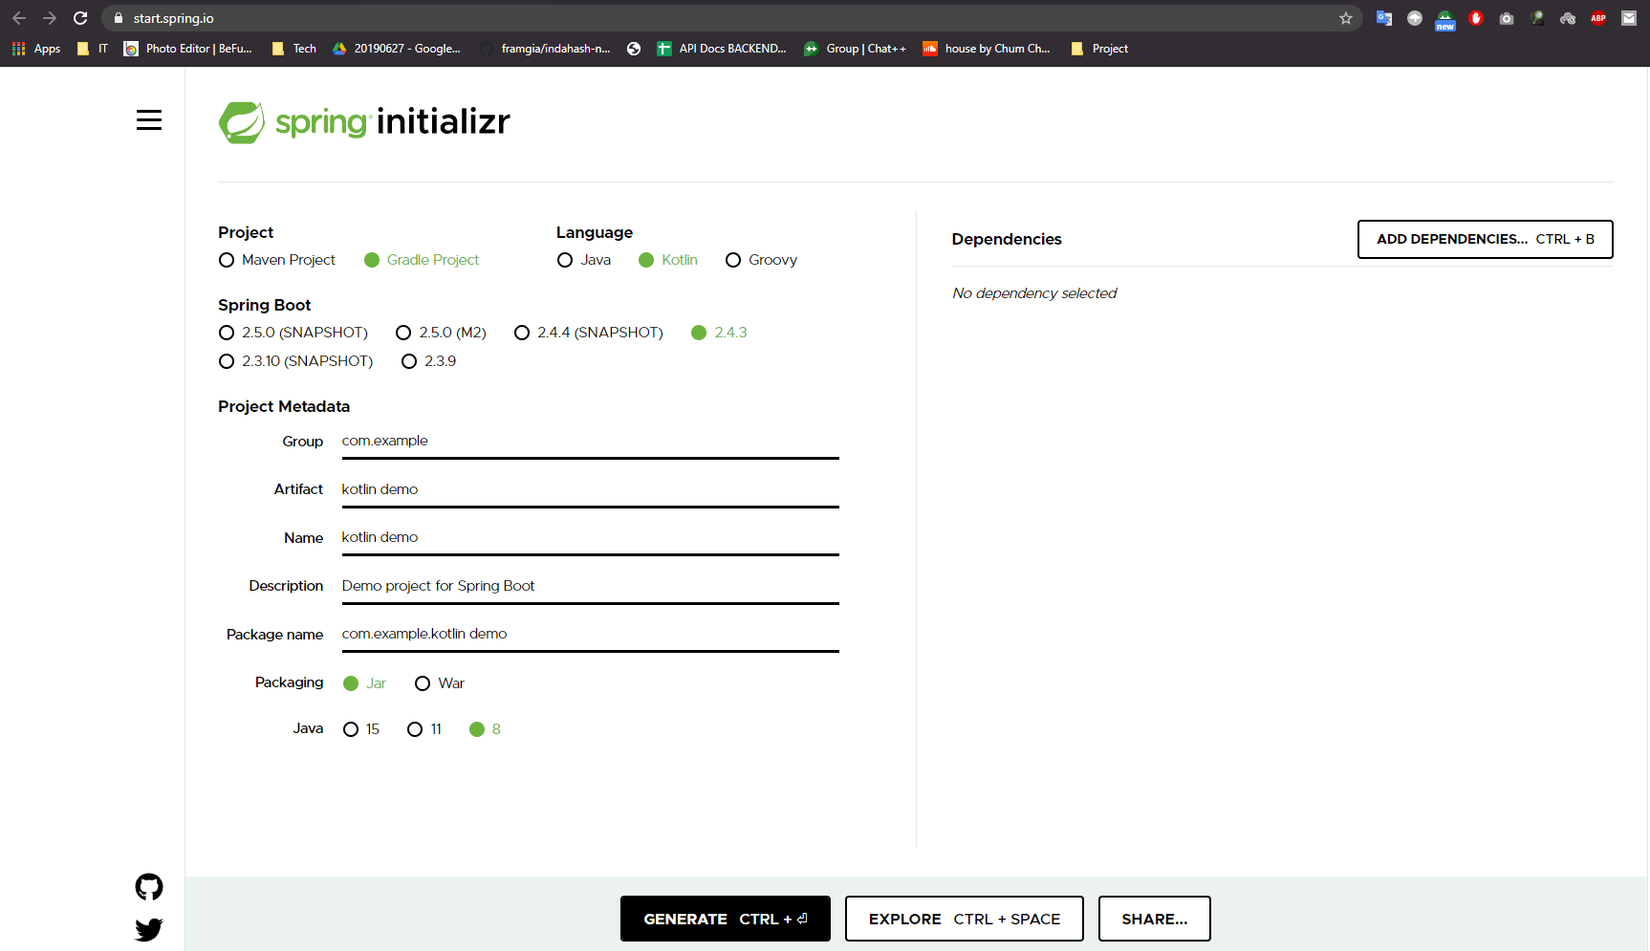This screenshot has height=951, width=1650.
Task: Open the IT bookmarks folder
Action: tap(92, 48)
